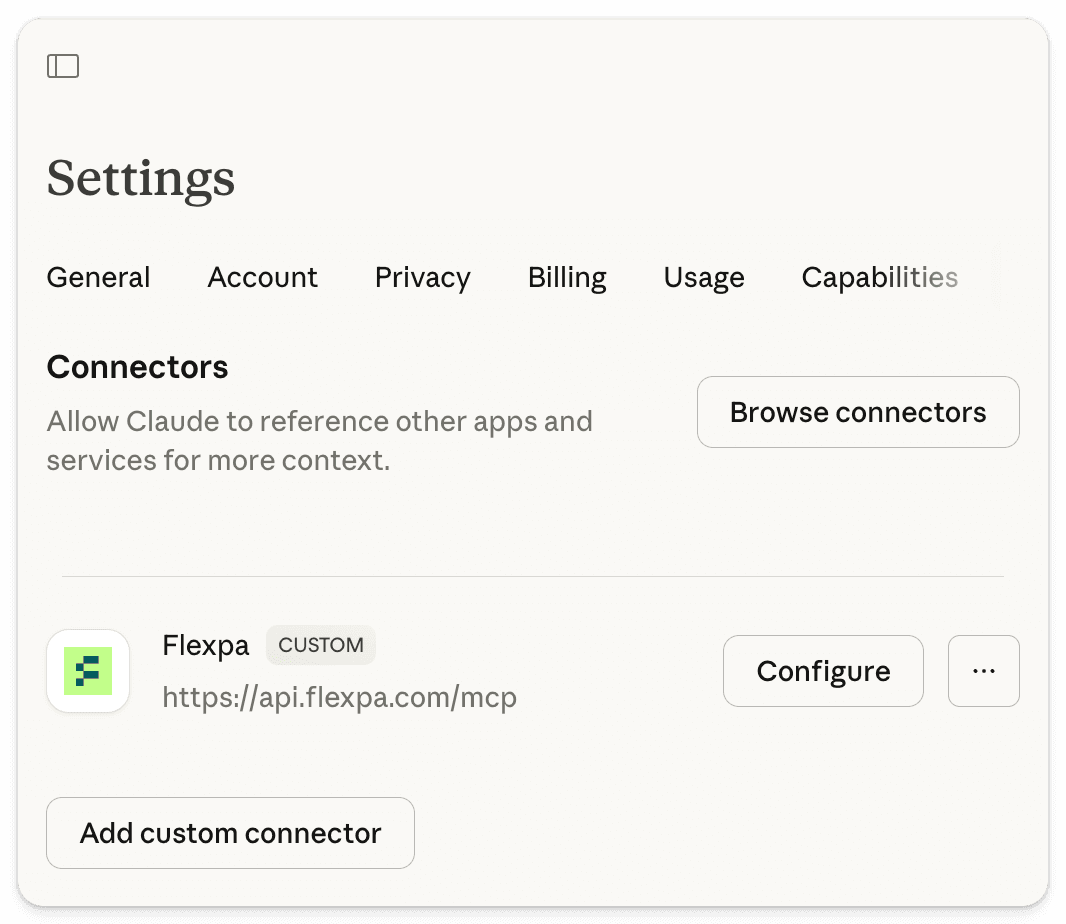Click the Connectors section heading
The image size is (1066, 924).
click(137, 367)
